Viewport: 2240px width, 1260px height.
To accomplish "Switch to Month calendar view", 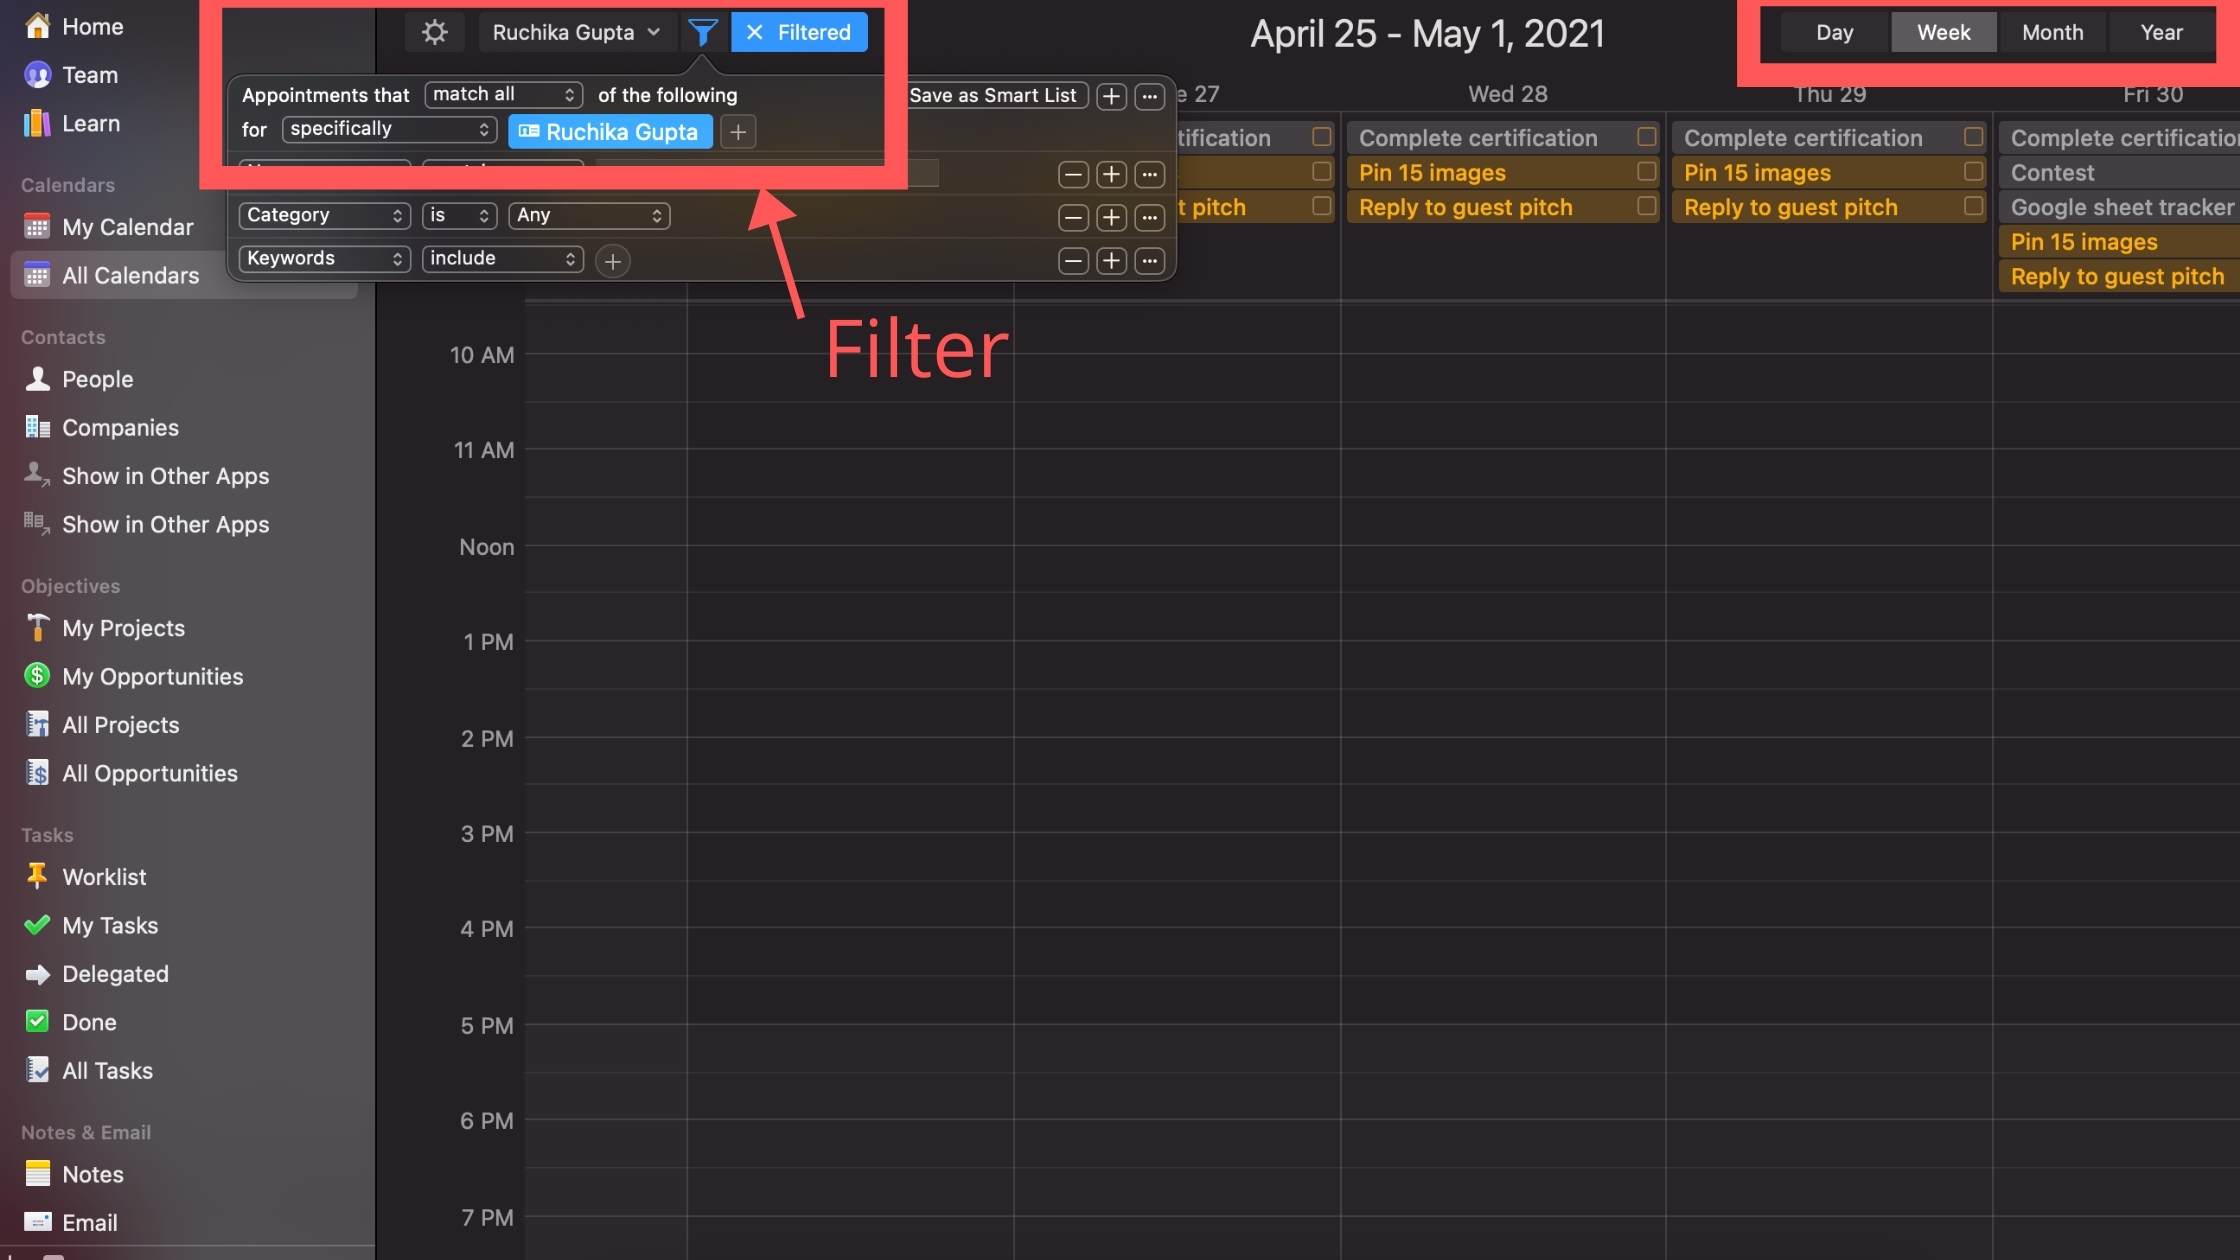I will tap(2052, 31).
